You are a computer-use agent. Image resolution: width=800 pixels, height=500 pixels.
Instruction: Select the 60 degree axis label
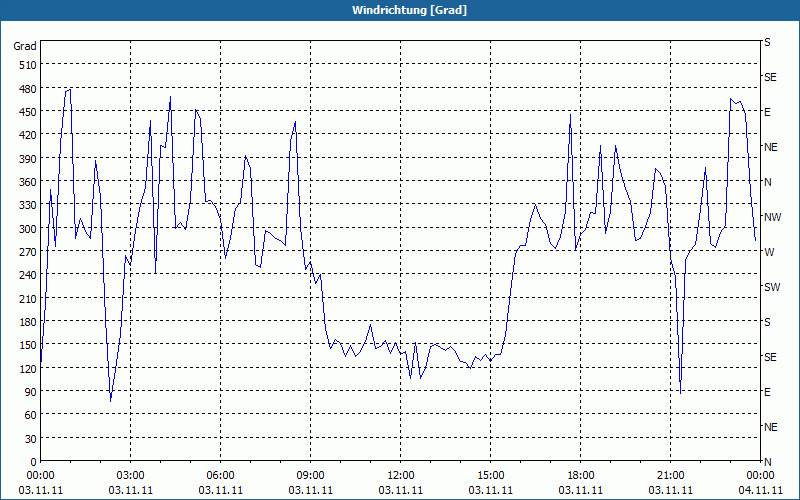coord(31,415)
